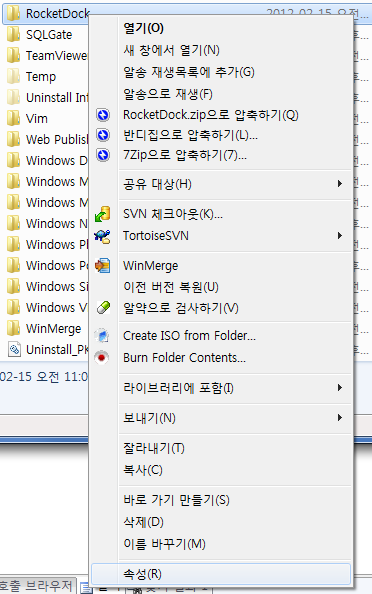Expand the TortoiseSVN submenu arrow
The image size is (372, 594).
point(340,236)
